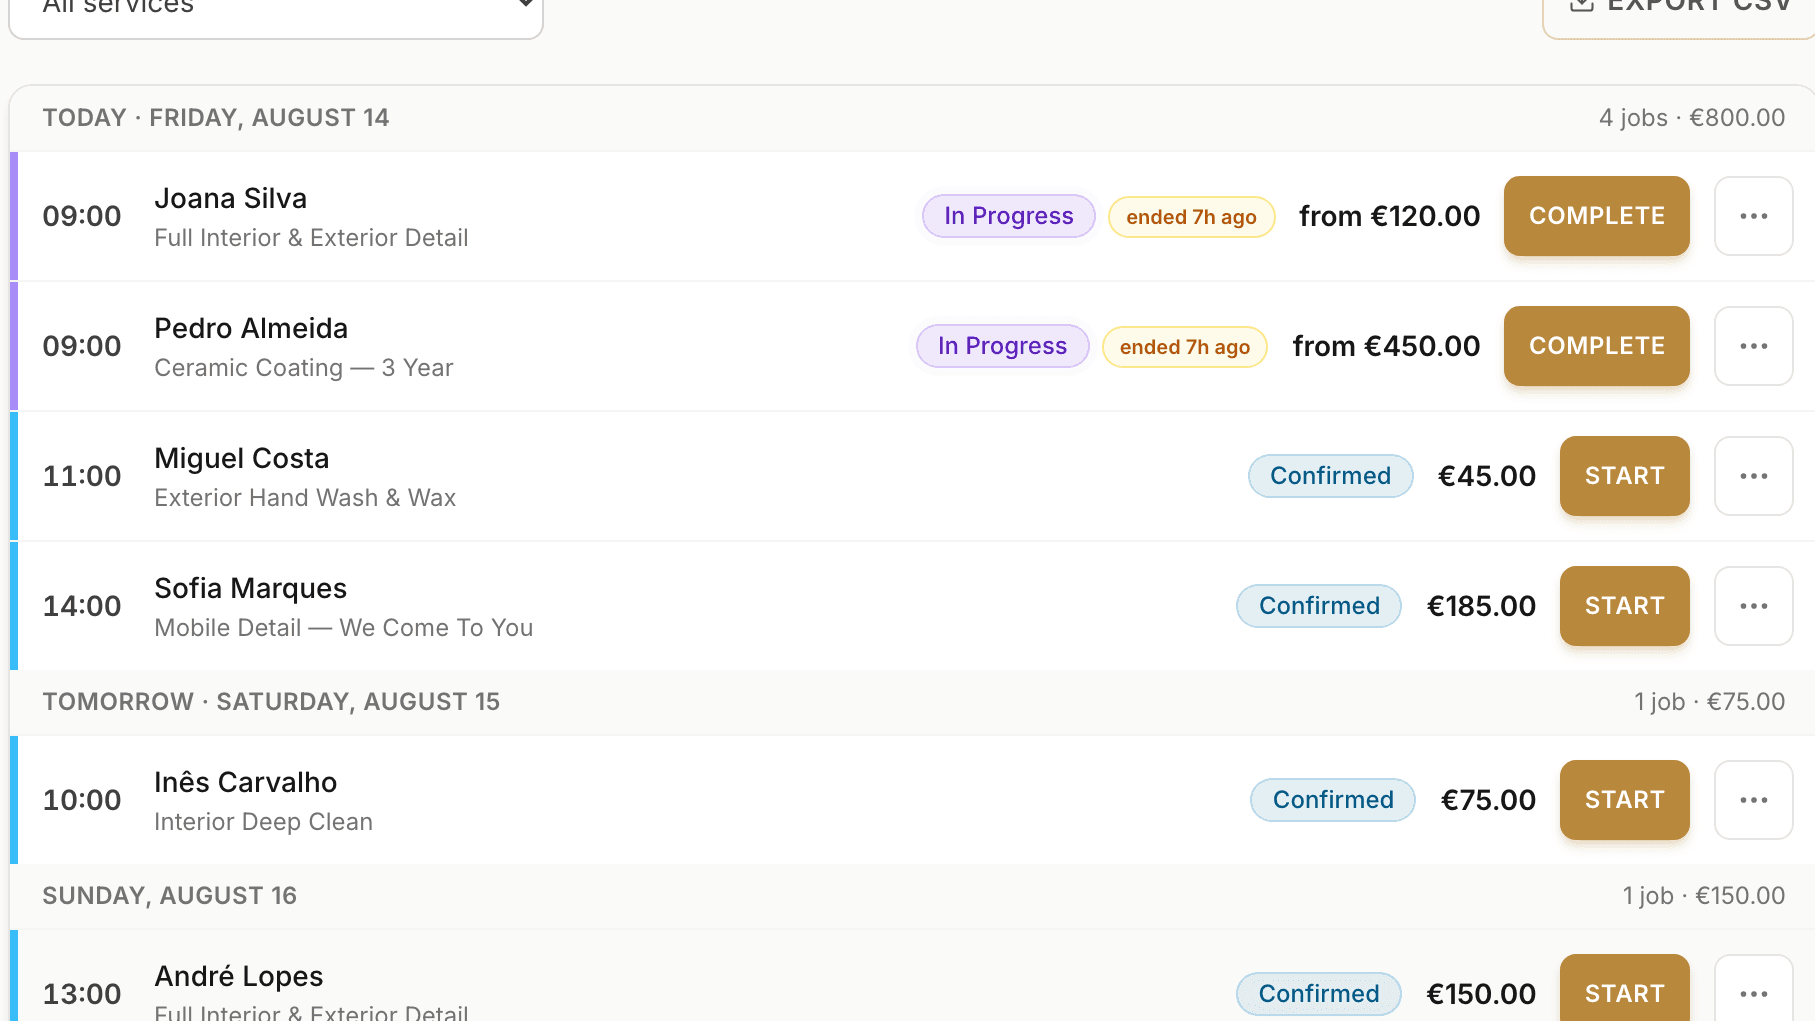Start Sofia Marques's mobile detail job
Viewport: 1815px width, 1021px height.
click(1624, 606)
